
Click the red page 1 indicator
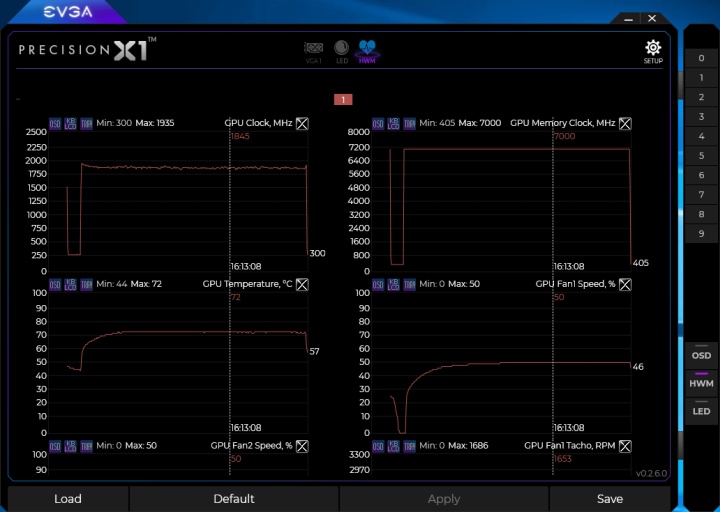point(343,100)
